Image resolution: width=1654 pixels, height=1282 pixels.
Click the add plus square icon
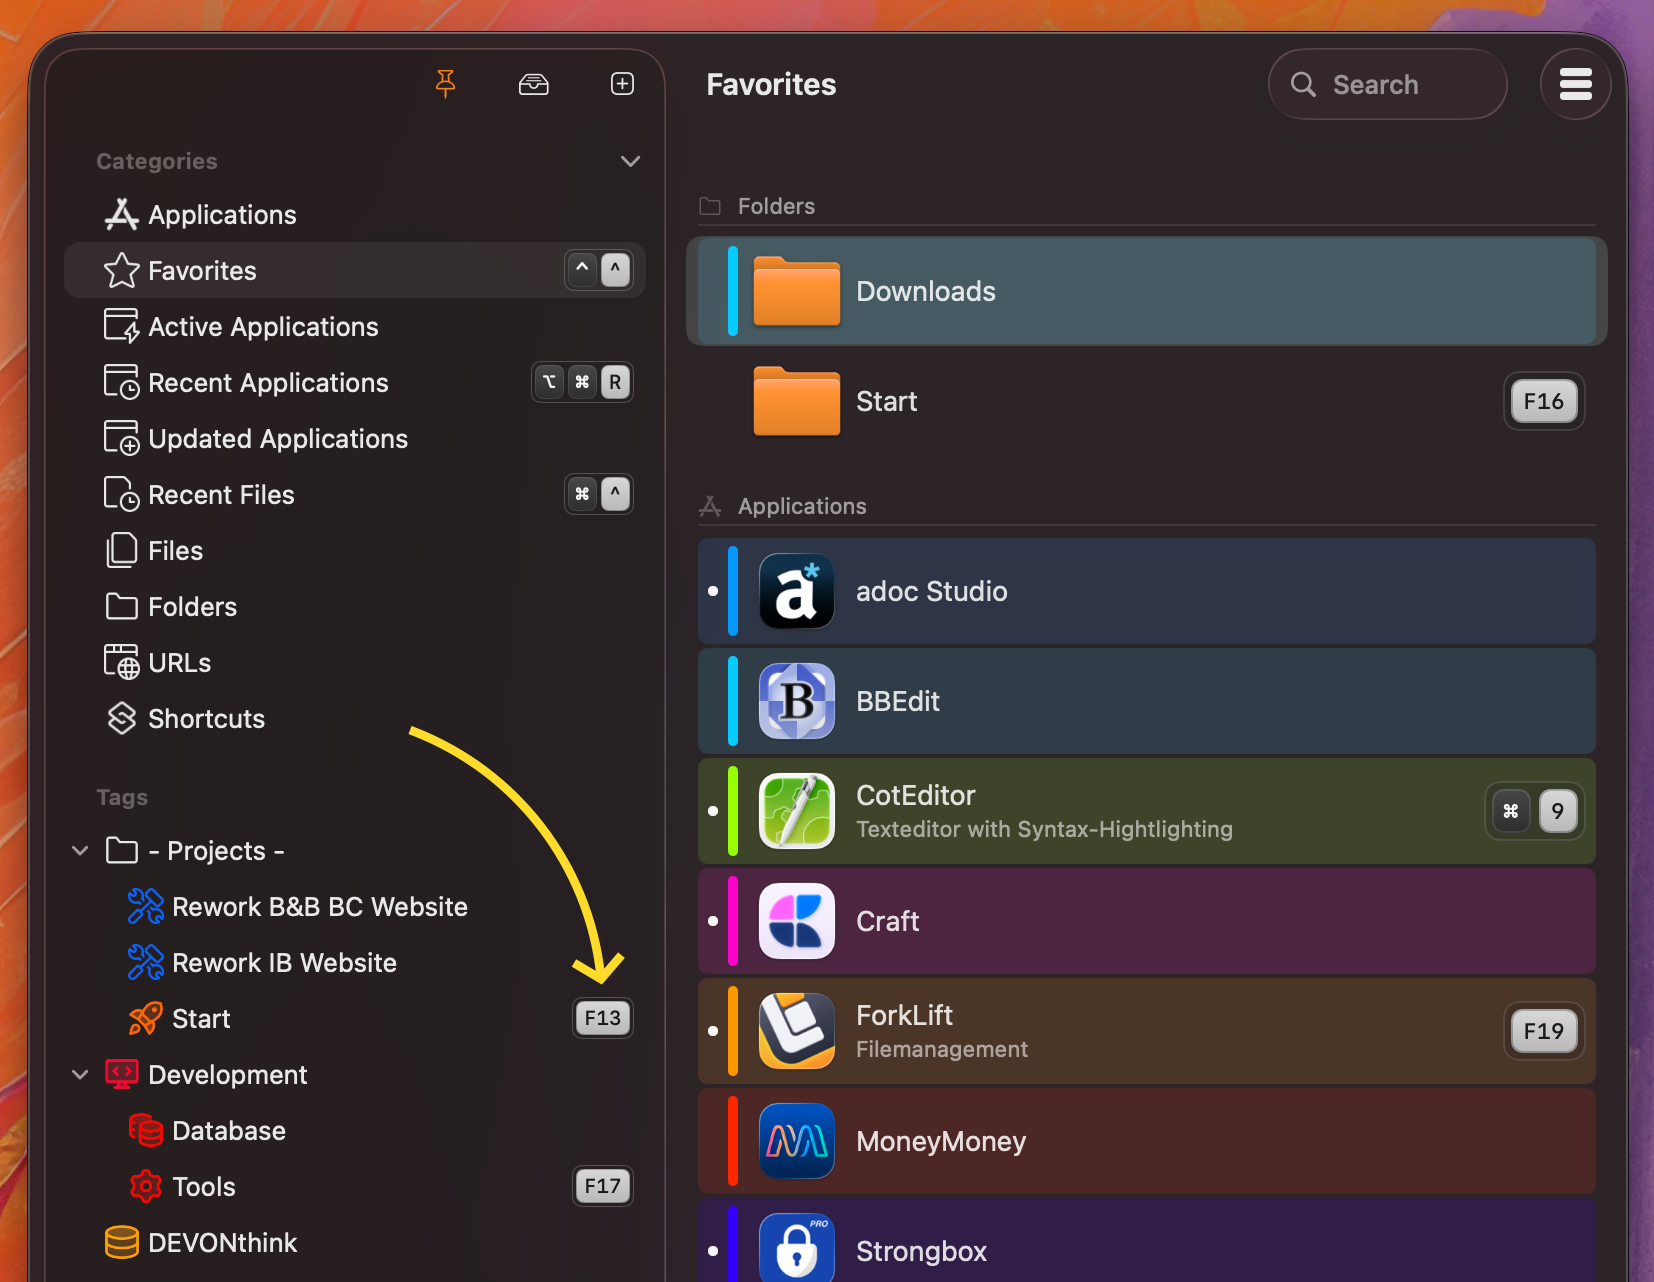[622, 84]
